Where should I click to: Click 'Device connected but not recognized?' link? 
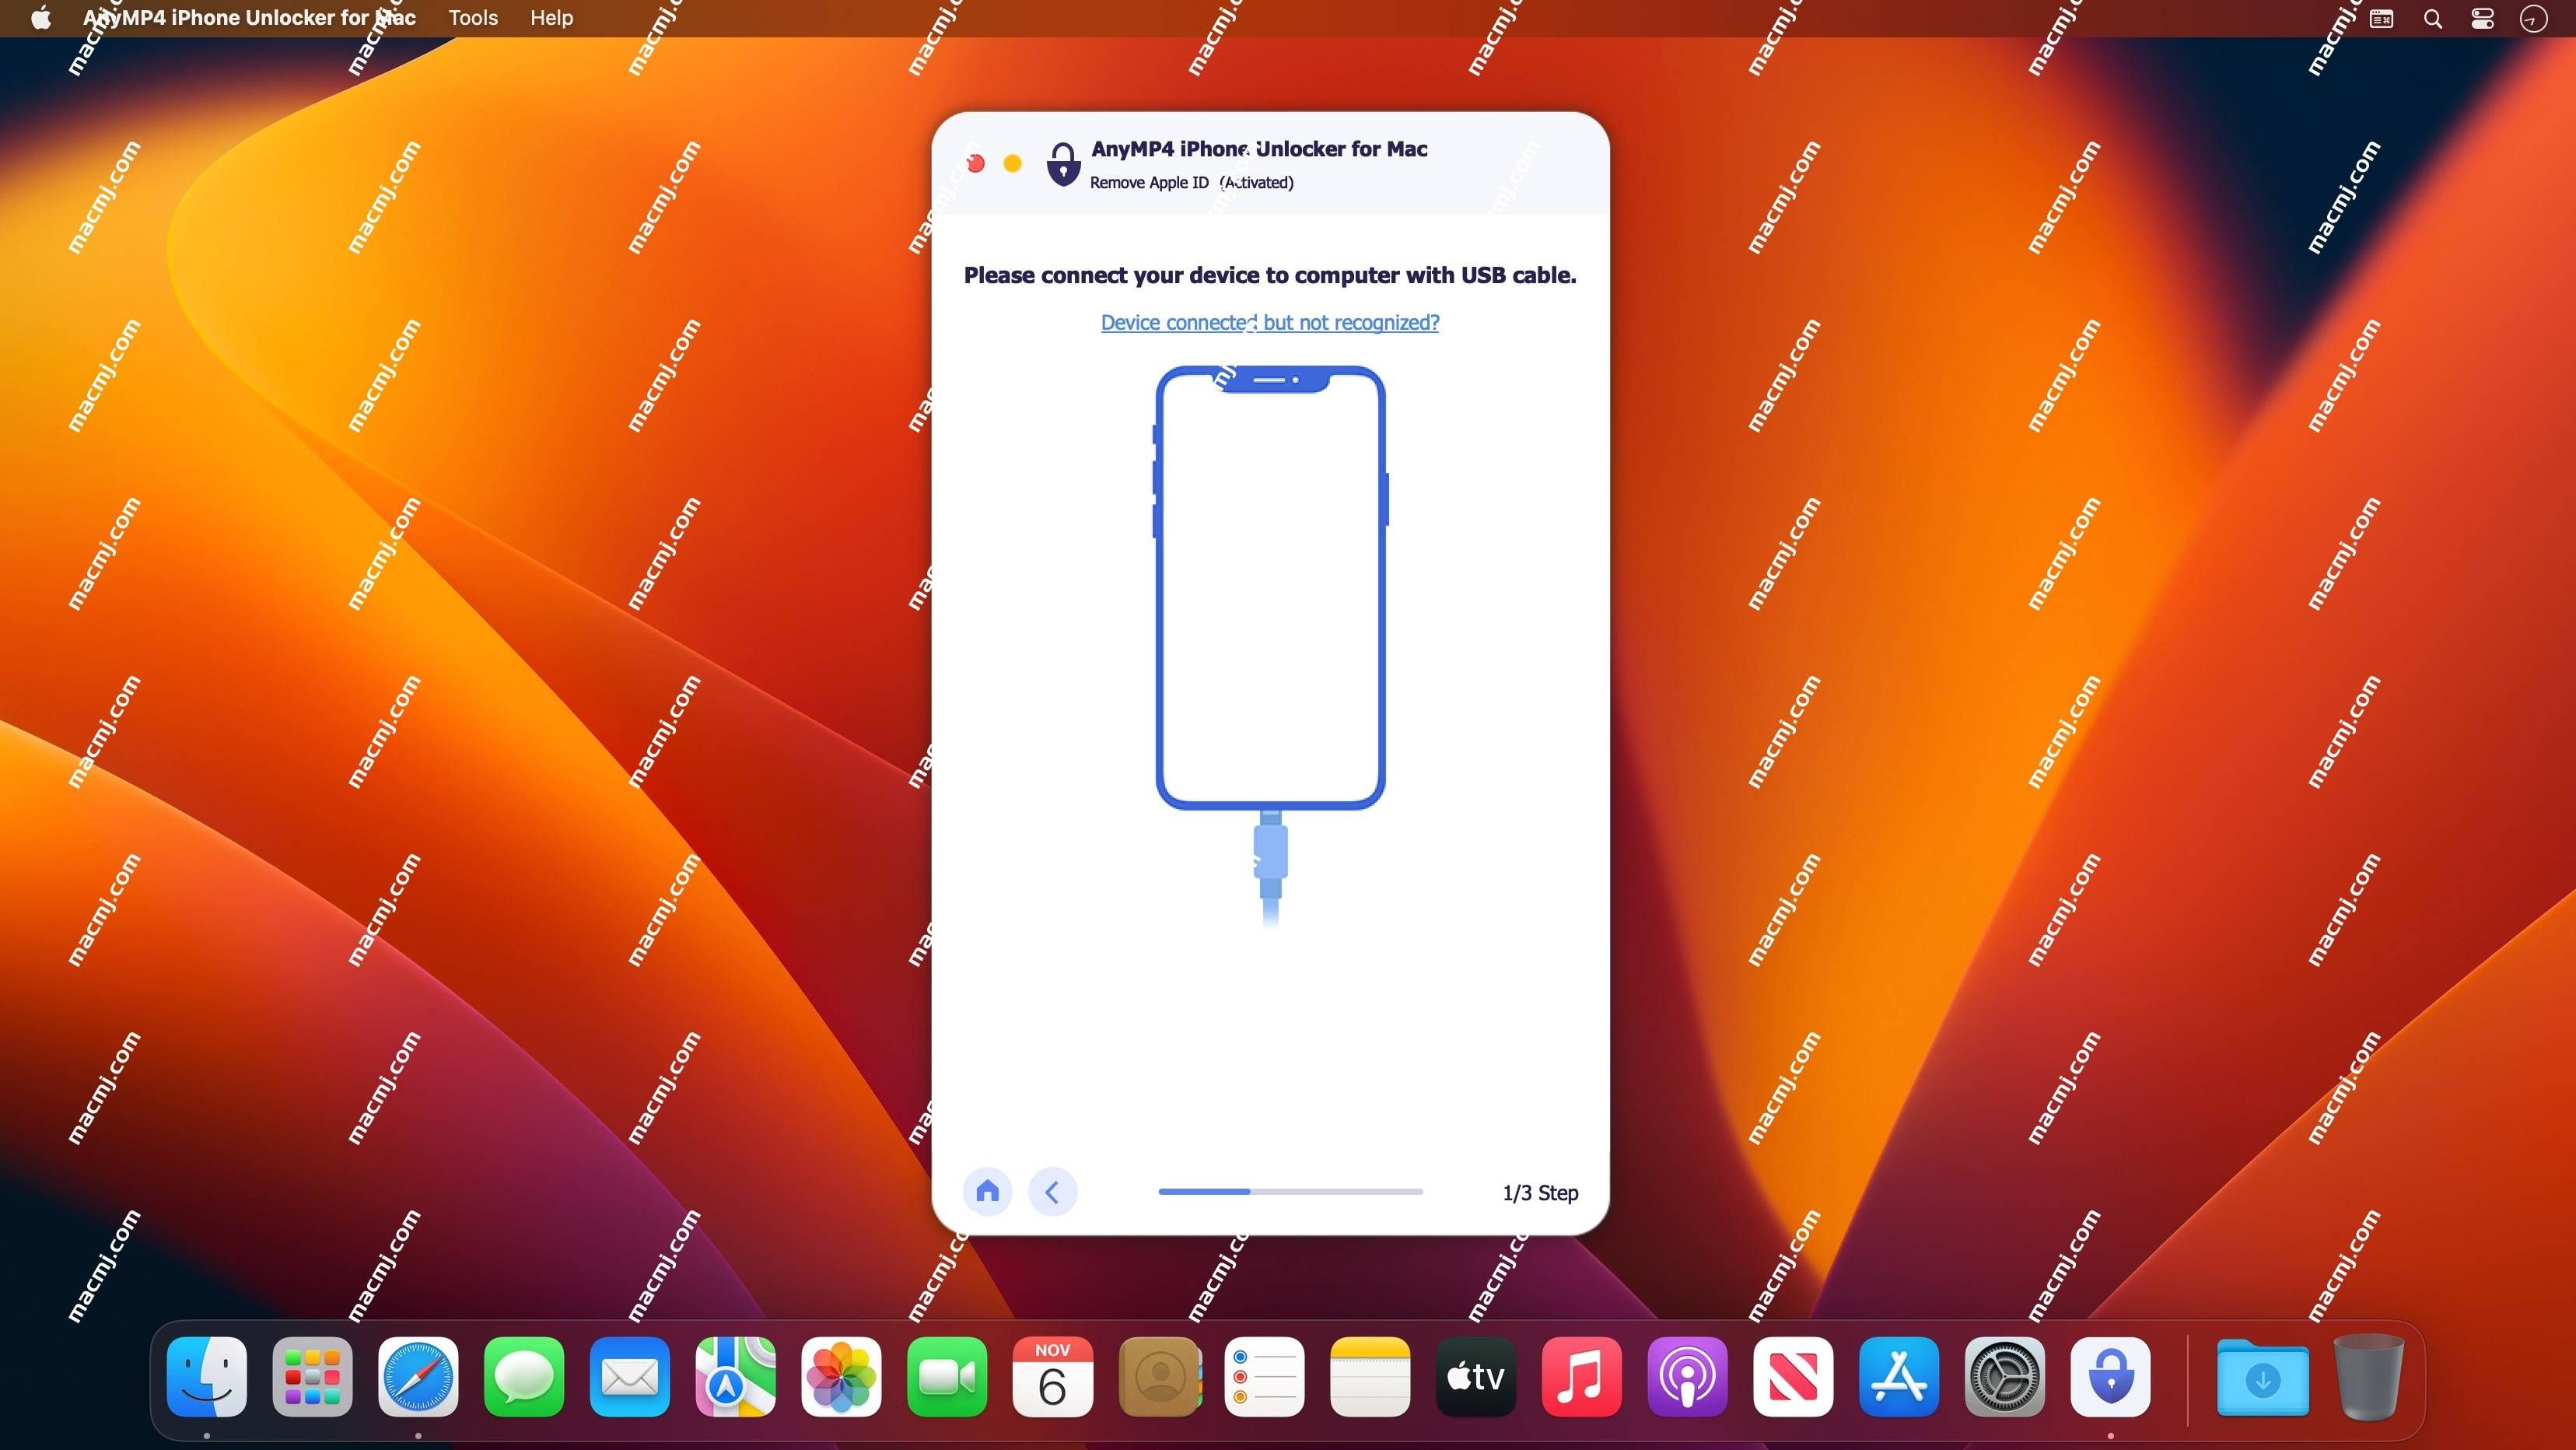tap(1269, 322)
